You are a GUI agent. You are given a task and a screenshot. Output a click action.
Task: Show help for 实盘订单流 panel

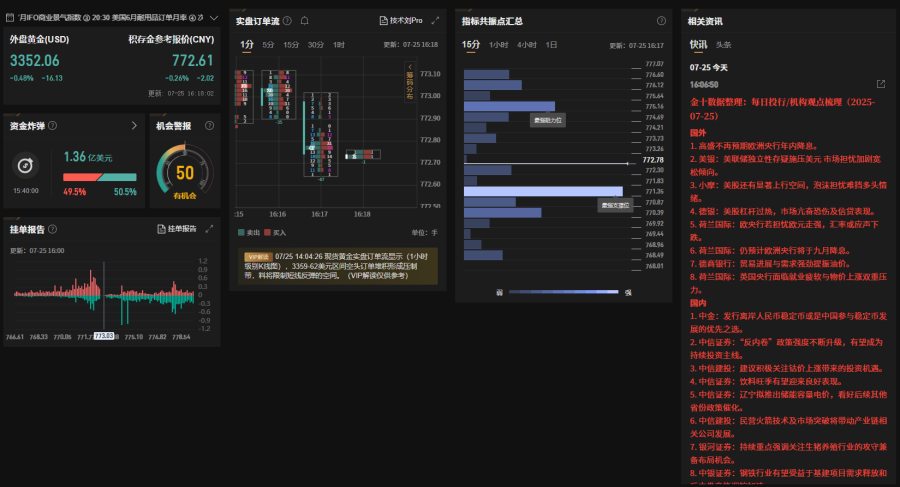point(288,21)
